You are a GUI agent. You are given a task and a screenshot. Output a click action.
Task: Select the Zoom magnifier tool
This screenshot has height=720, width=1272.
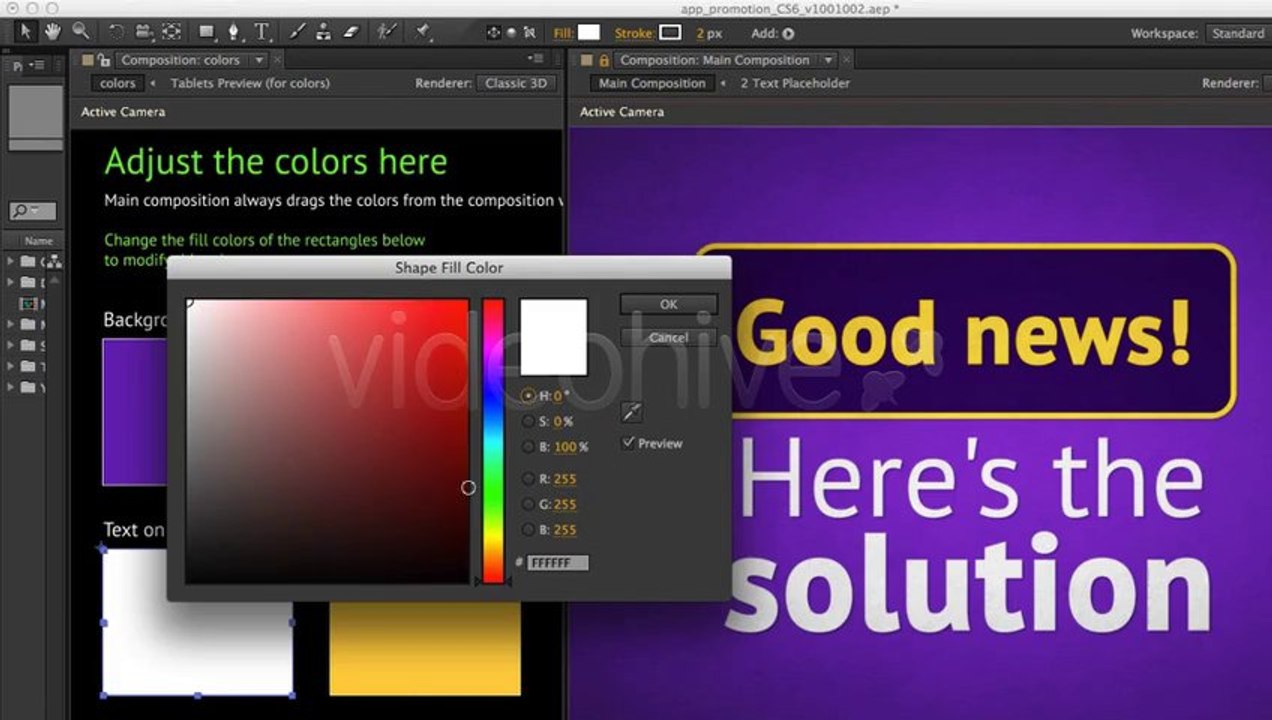pos(80,32)
